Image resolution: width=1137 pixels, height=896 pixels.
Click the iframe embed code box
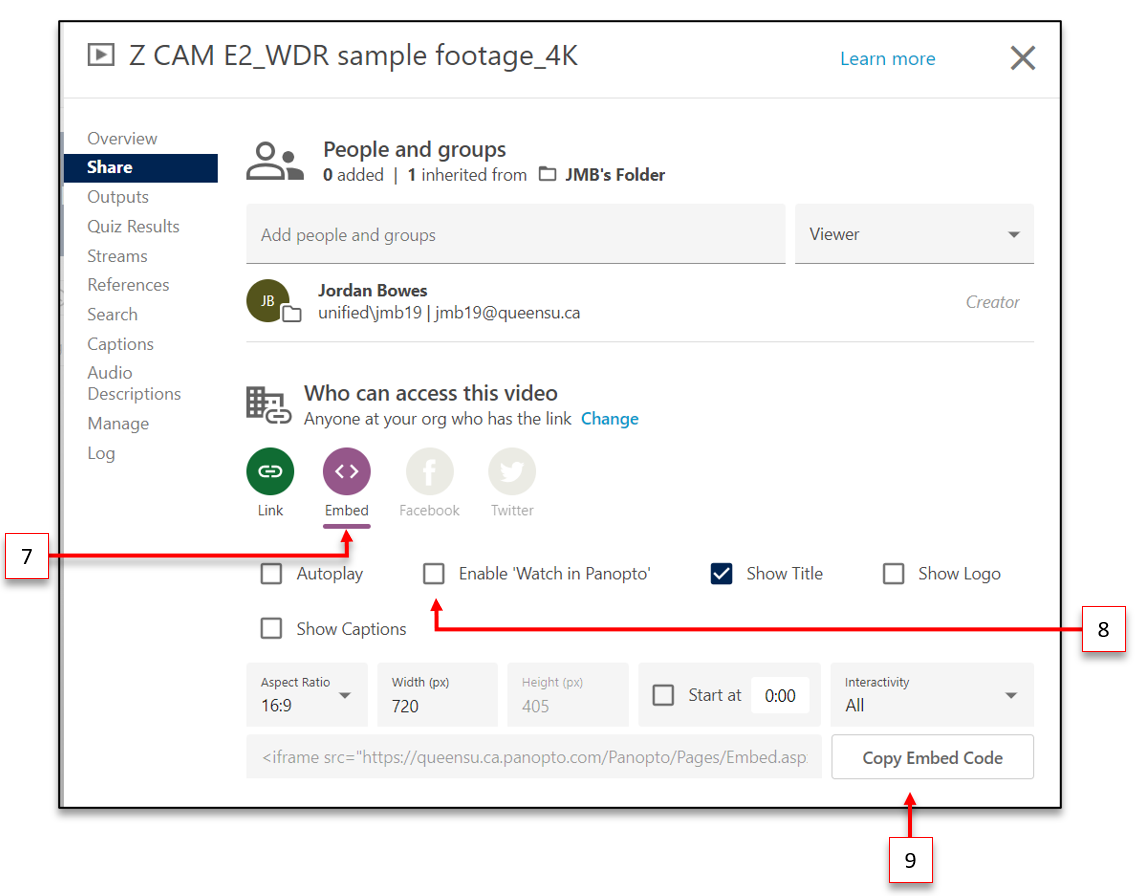(534, 757)
